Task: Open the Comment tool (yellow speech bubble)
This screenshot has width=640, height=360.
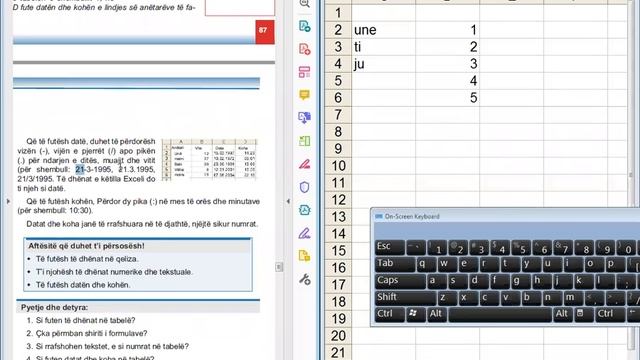Action: (x=304, y=95)
